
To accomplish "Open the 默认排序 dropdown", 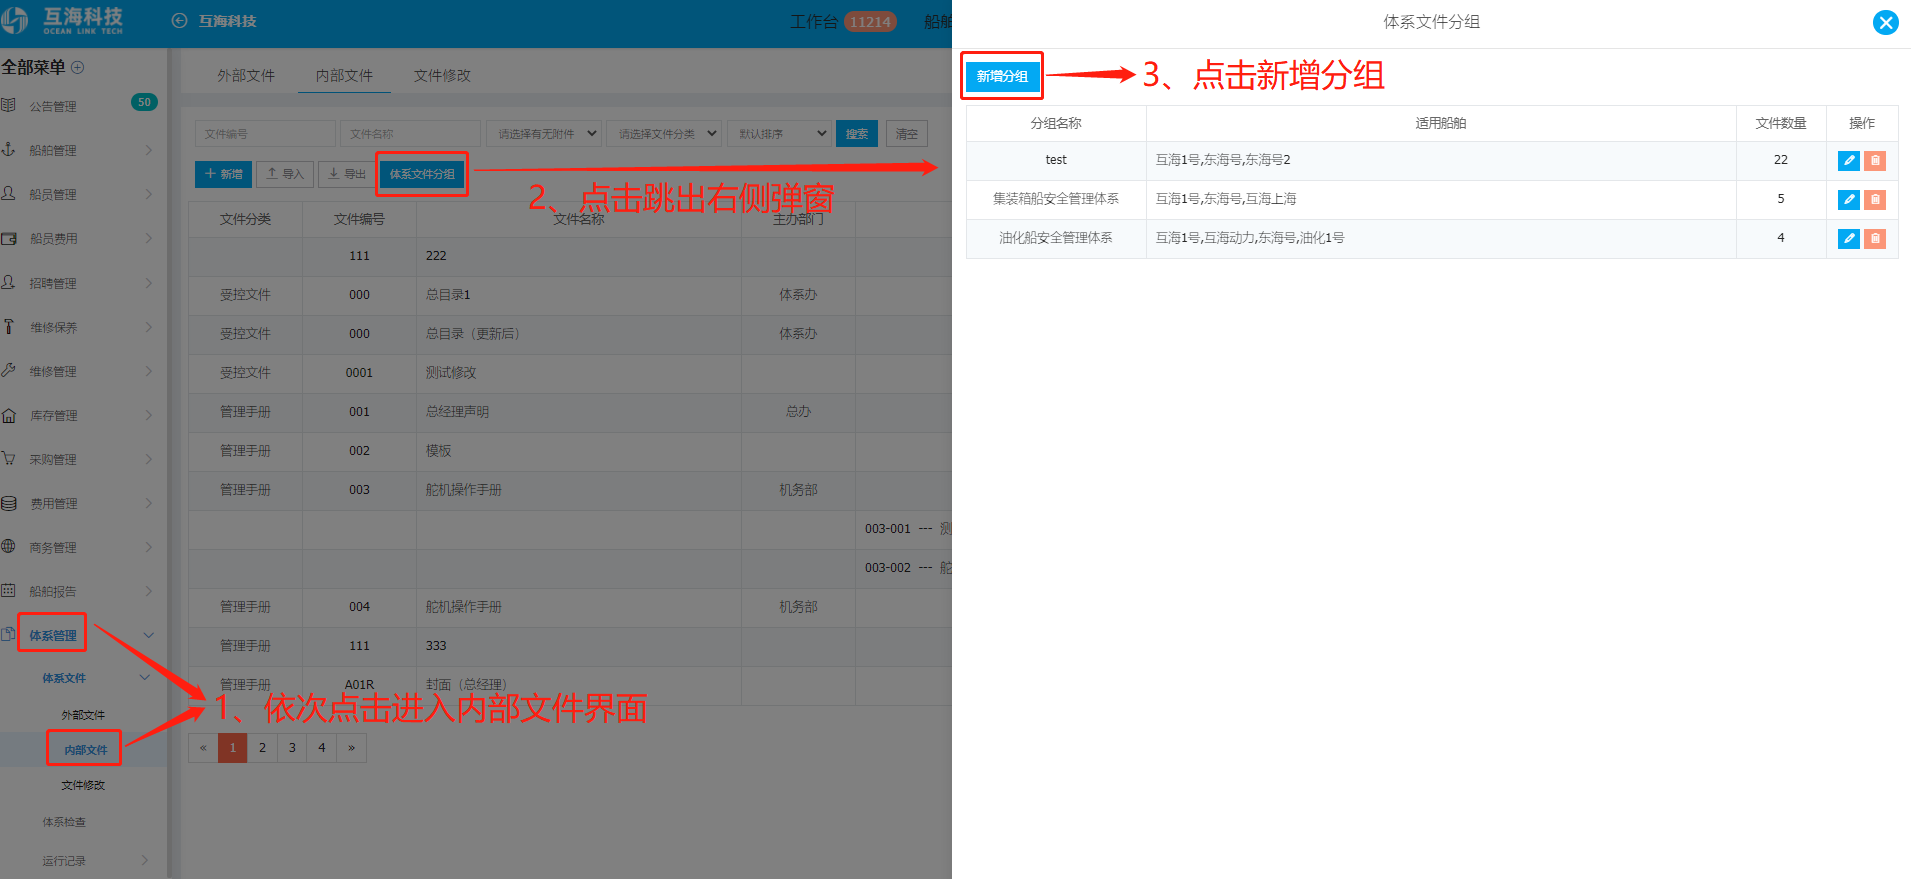I will pyautogui.click(x=779, y=134).
